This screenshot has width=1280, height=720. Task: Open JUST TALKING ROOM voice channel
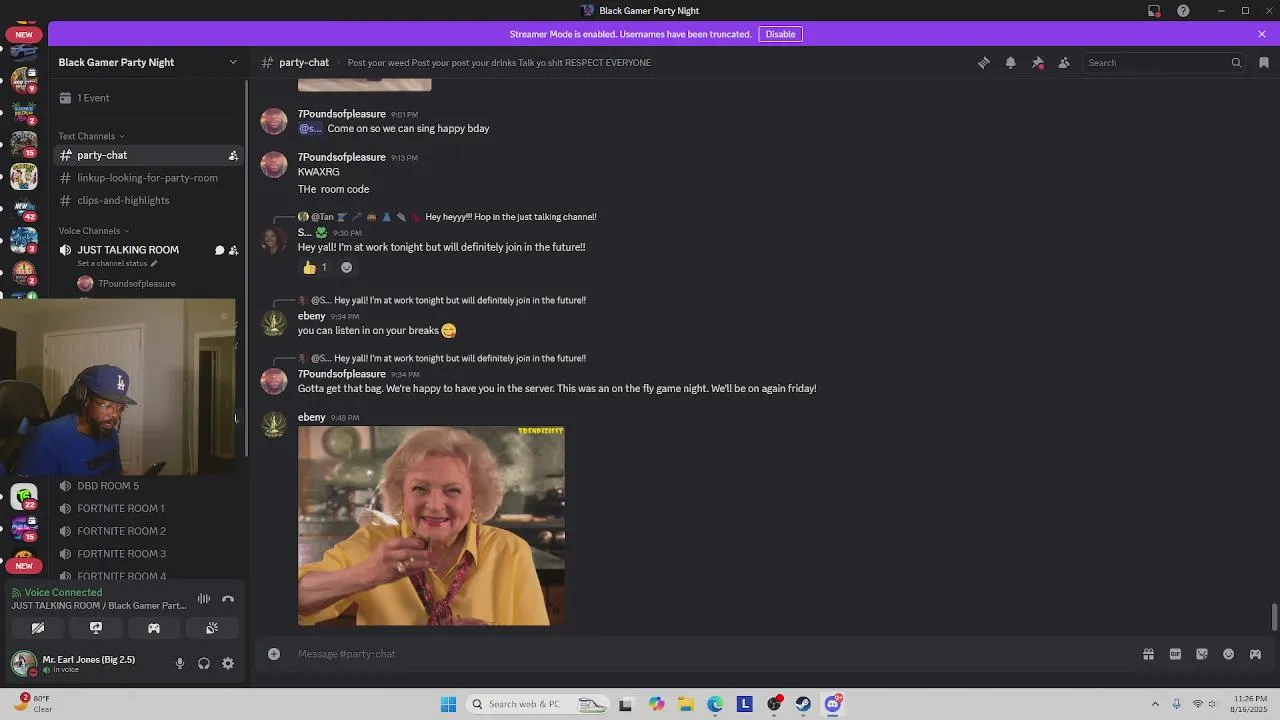click(128, 250)
